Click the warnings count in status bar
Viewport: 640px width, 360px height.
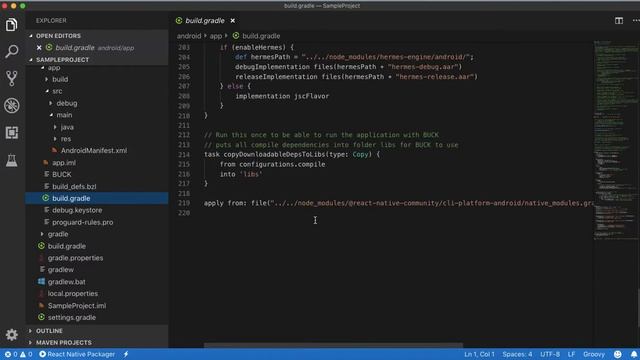pos(26,354)
